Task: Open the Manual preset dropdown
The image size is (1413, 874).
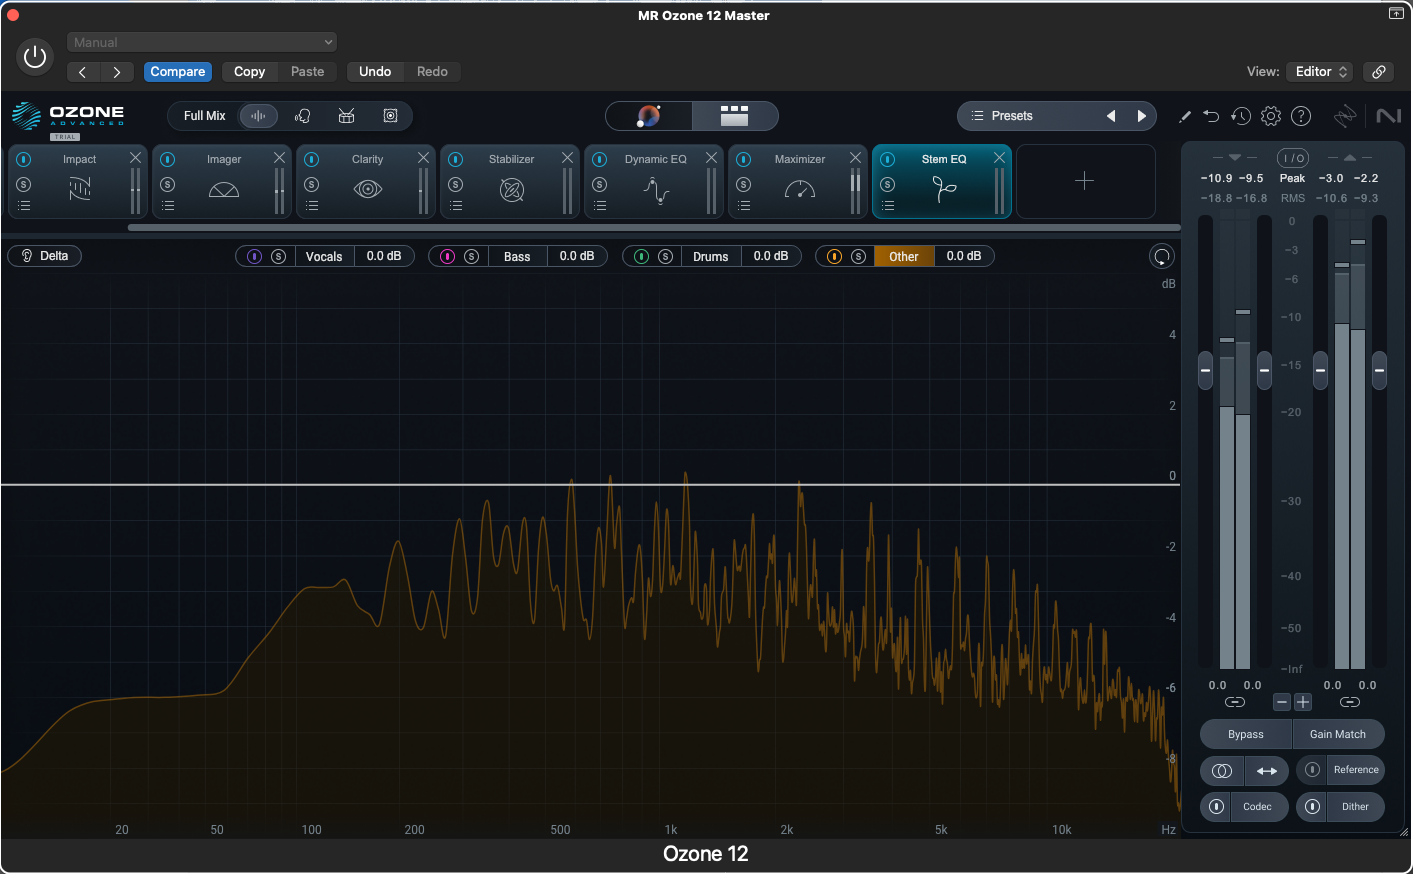Action: (x=200, y=42)
